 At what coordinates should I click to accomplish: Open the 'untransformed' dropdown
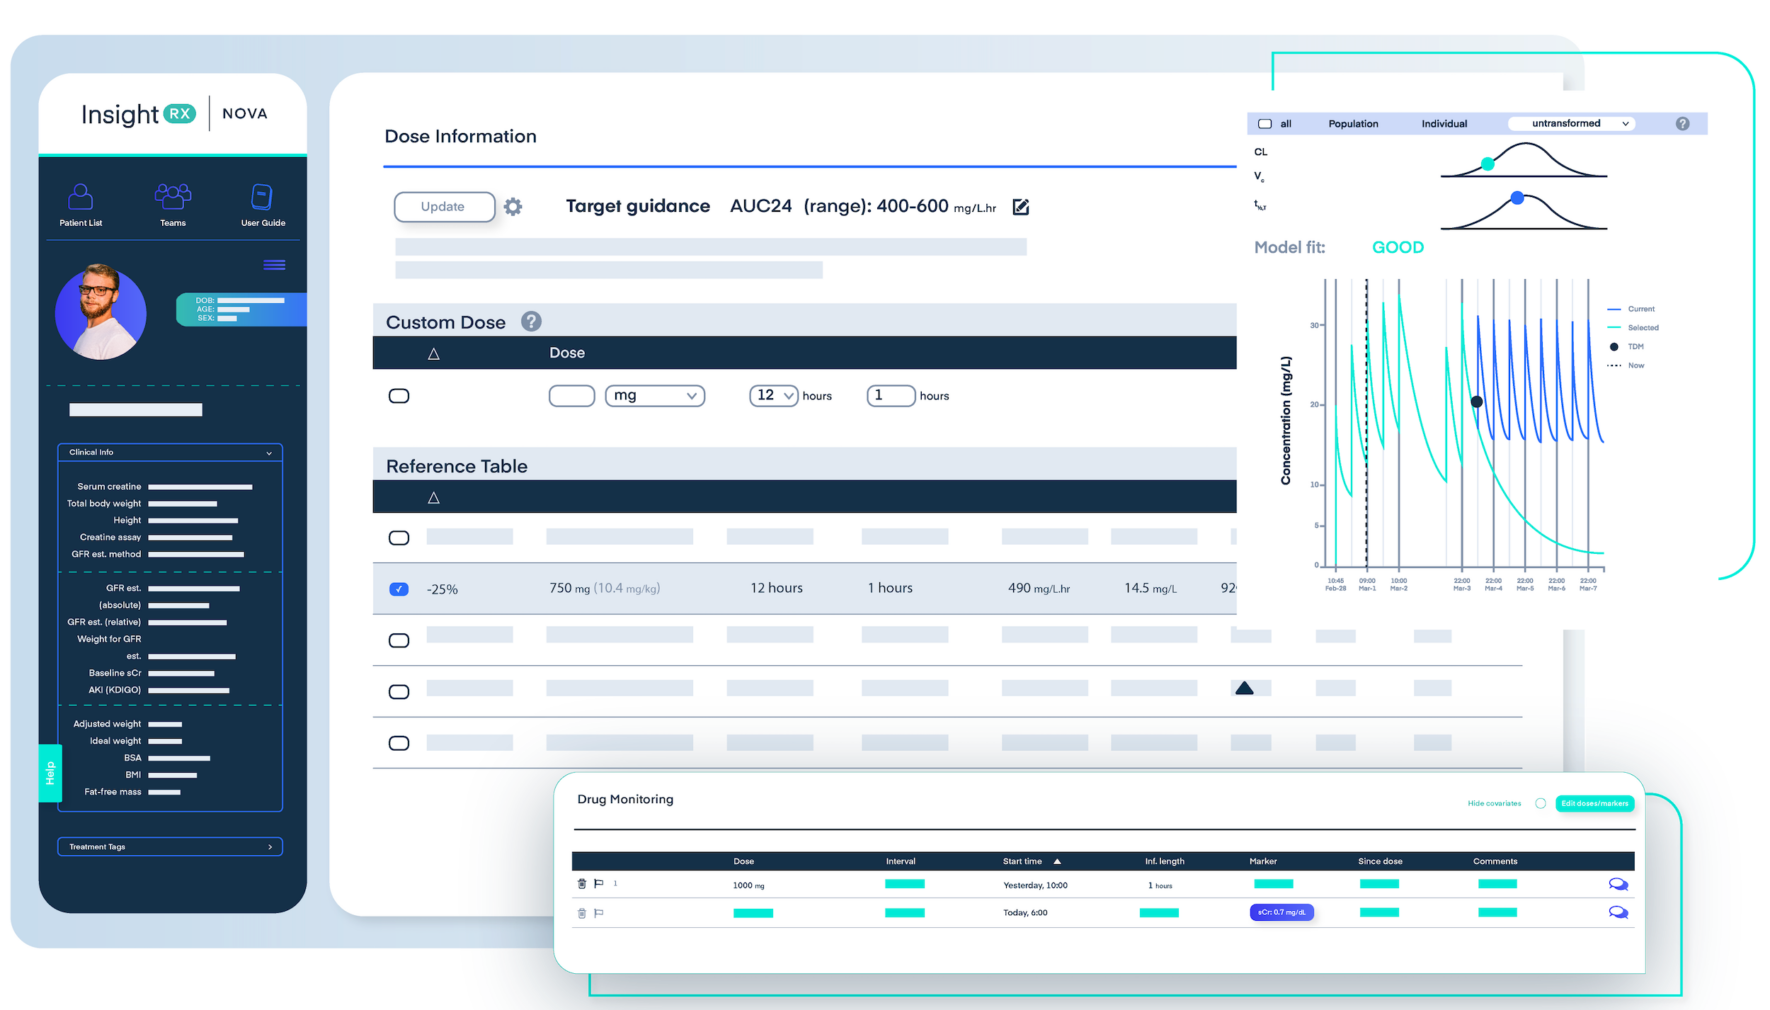(x=1570, y=124)
